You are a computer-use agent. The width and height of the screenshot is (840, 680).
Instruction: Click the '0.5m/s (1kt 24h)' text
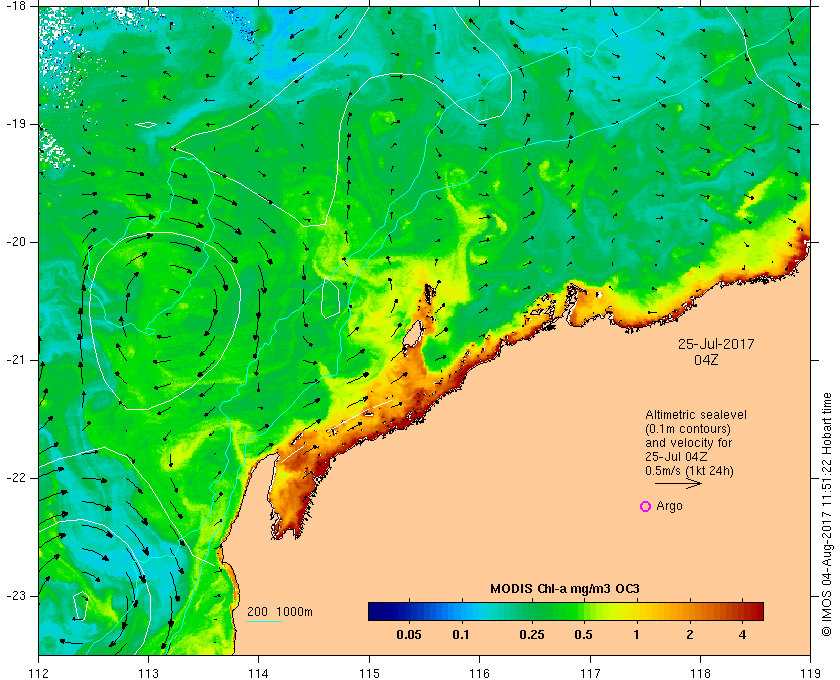pyautogui.click(x=689, y=471)
